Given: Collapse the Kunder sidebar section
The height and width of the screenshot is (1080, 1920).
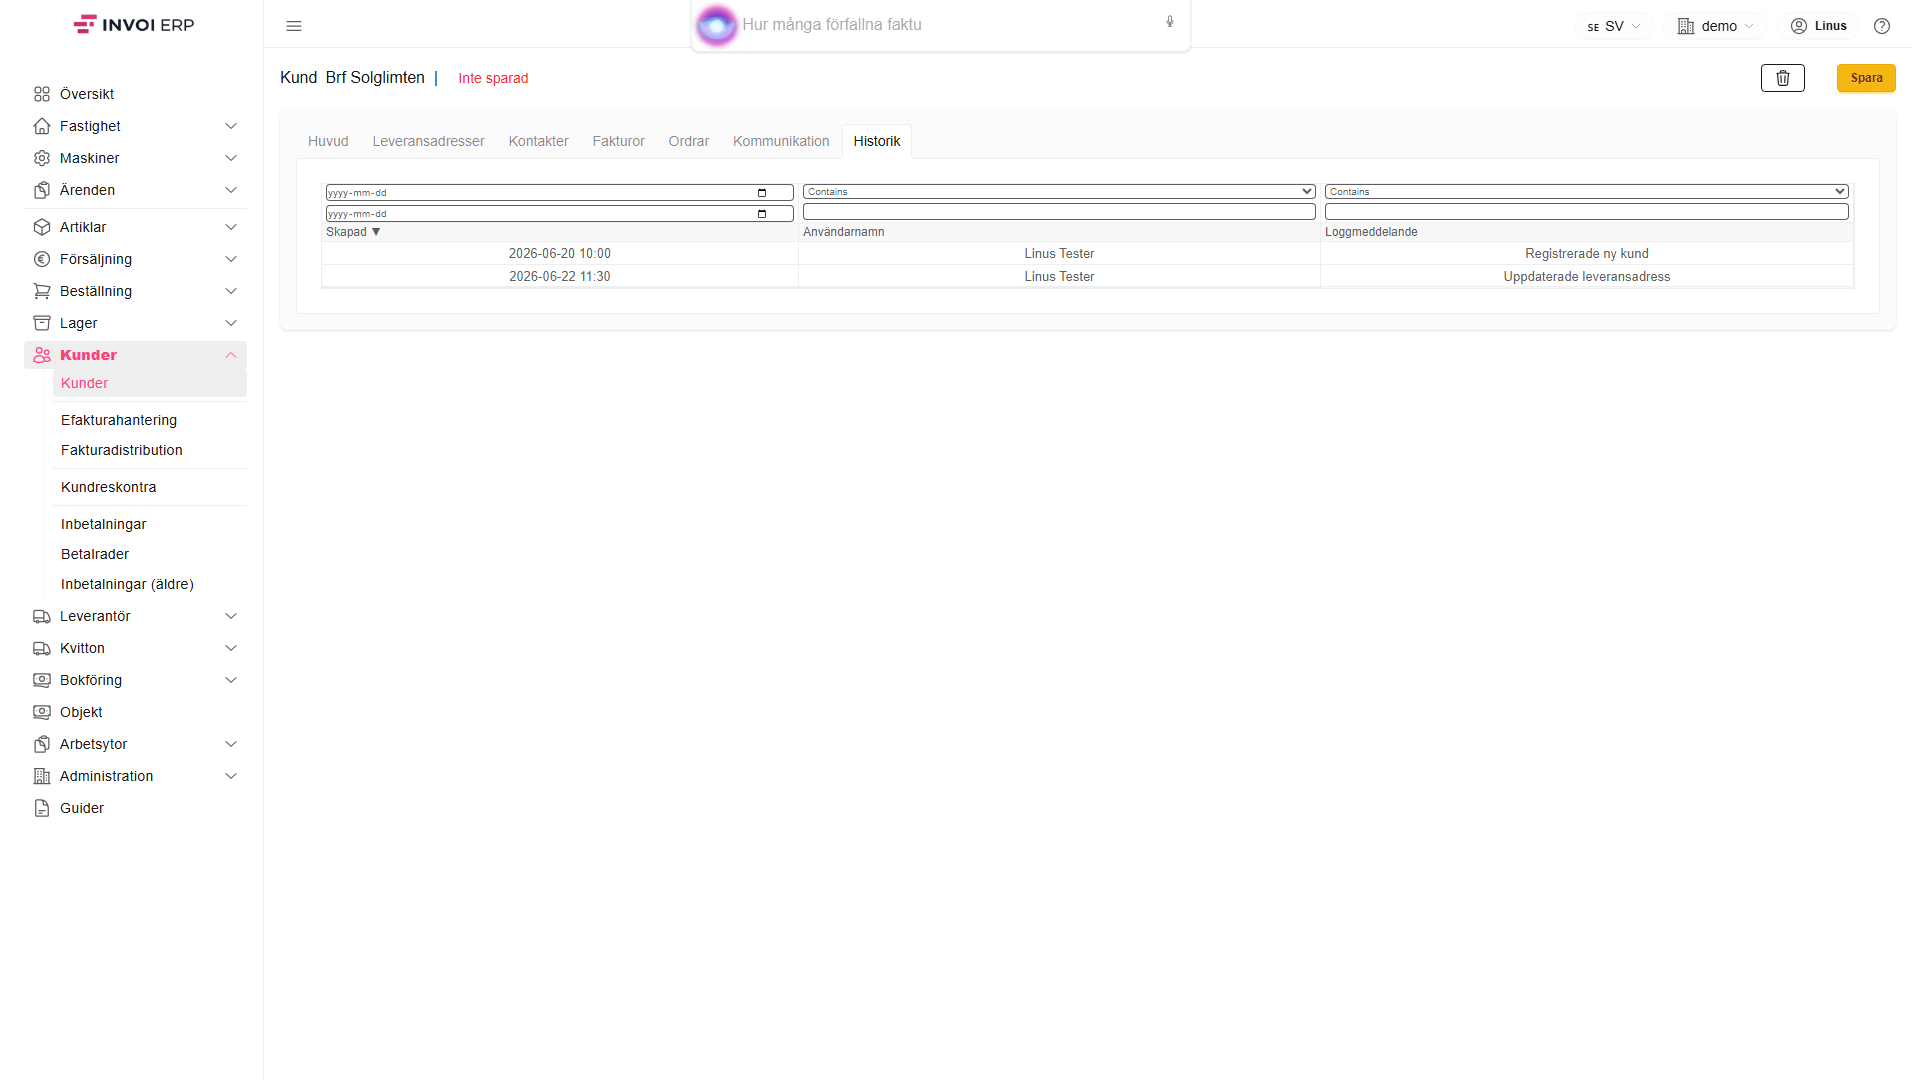Looking at the screenshot, I should (x=231, y=355).
